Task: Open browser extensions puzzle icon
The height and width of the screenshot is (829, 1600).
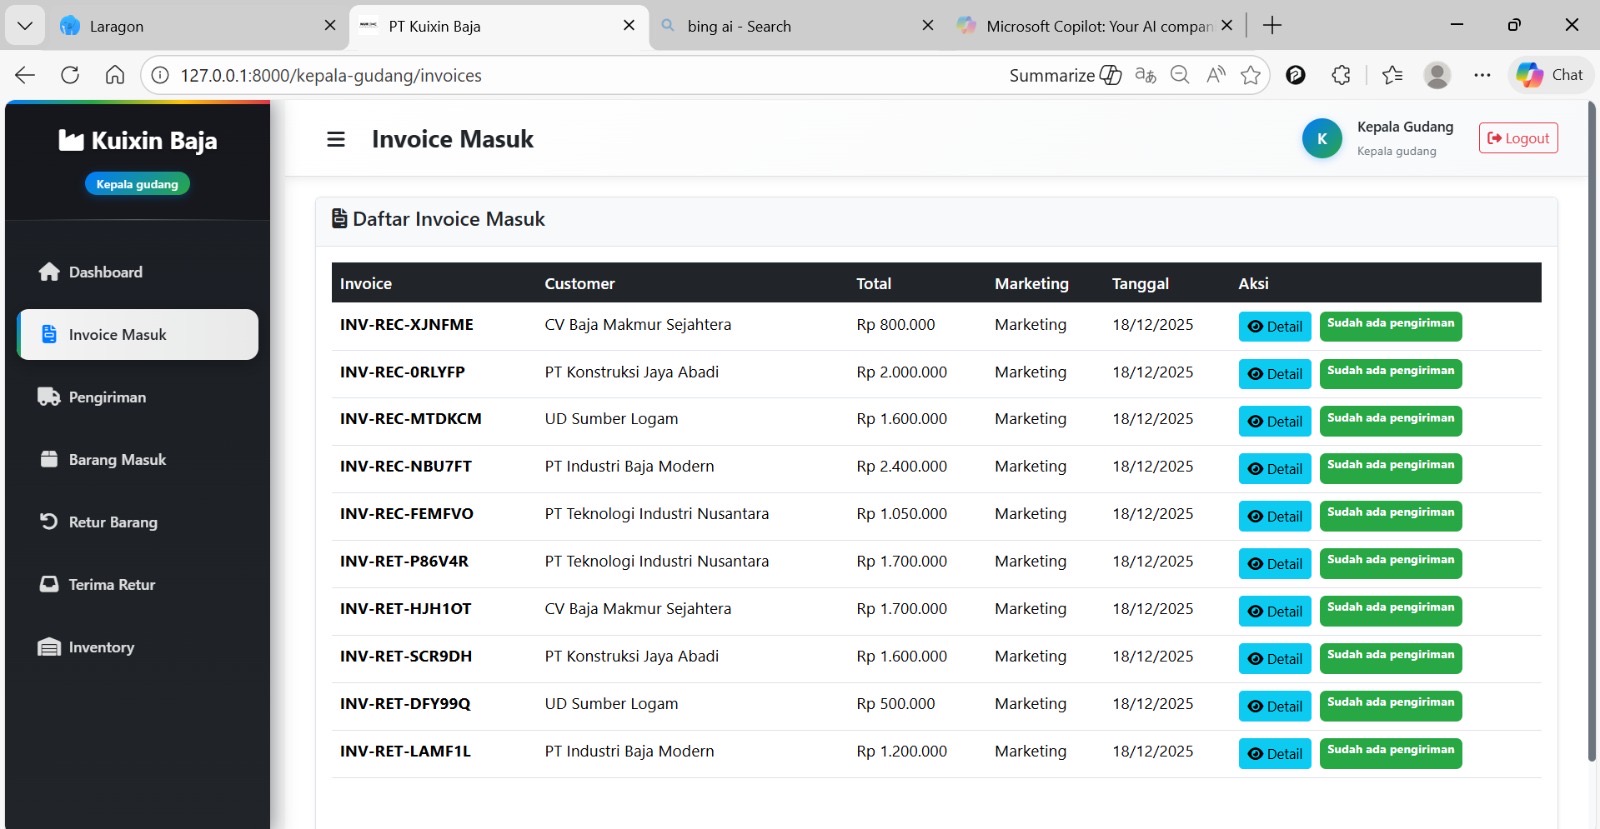Action: tap(1341, 75)
